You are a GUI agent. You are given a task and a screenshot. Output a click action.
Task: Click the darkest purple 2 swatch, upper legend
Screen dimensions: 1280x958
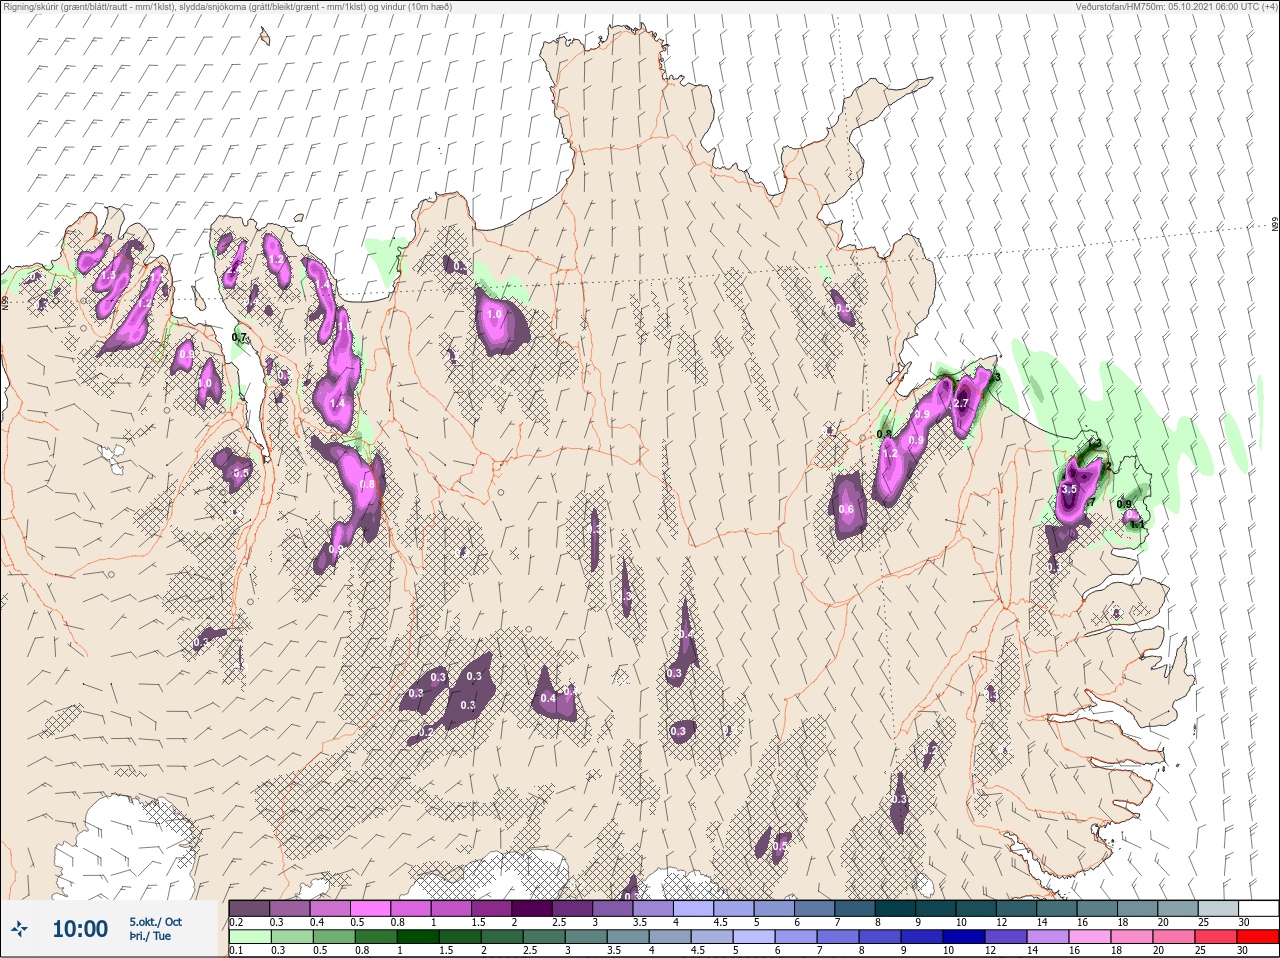tap(533, 908)
